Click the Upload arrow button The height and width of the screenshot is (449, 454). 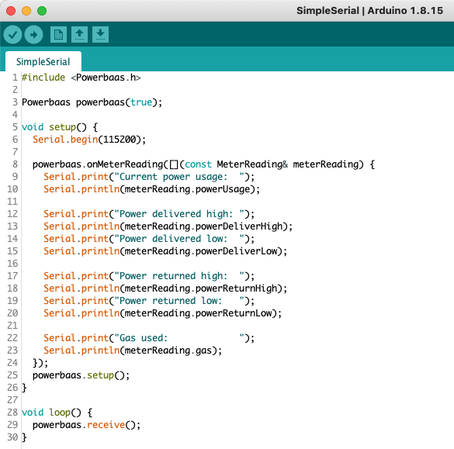pos(34,34)
